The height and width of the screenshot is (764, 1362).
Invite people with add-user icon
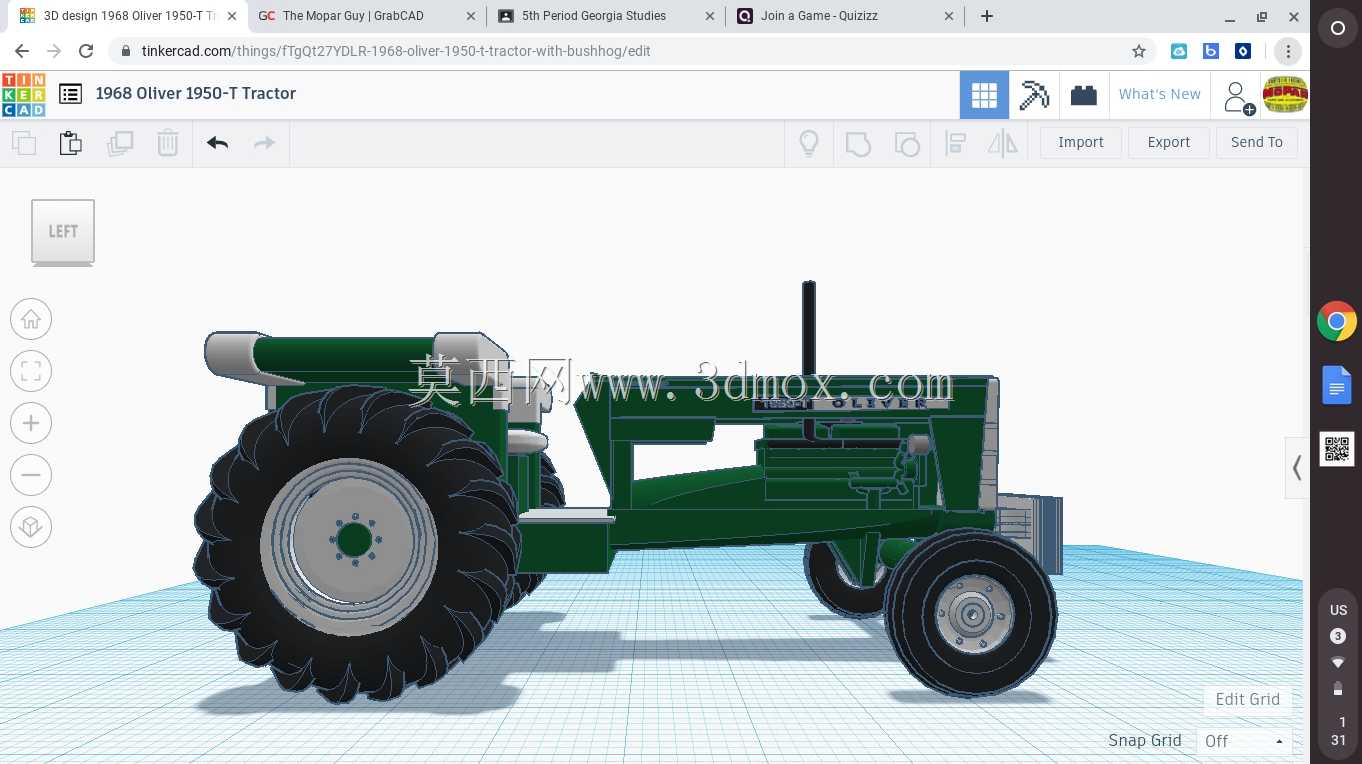[x=1238, y=97]
